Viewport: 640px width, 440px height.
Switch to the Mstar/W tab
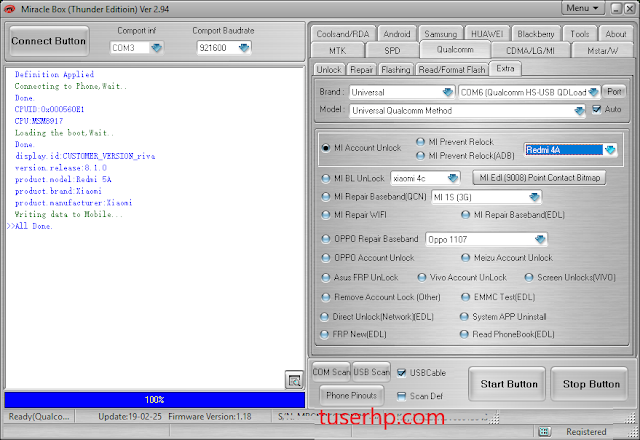602,51
